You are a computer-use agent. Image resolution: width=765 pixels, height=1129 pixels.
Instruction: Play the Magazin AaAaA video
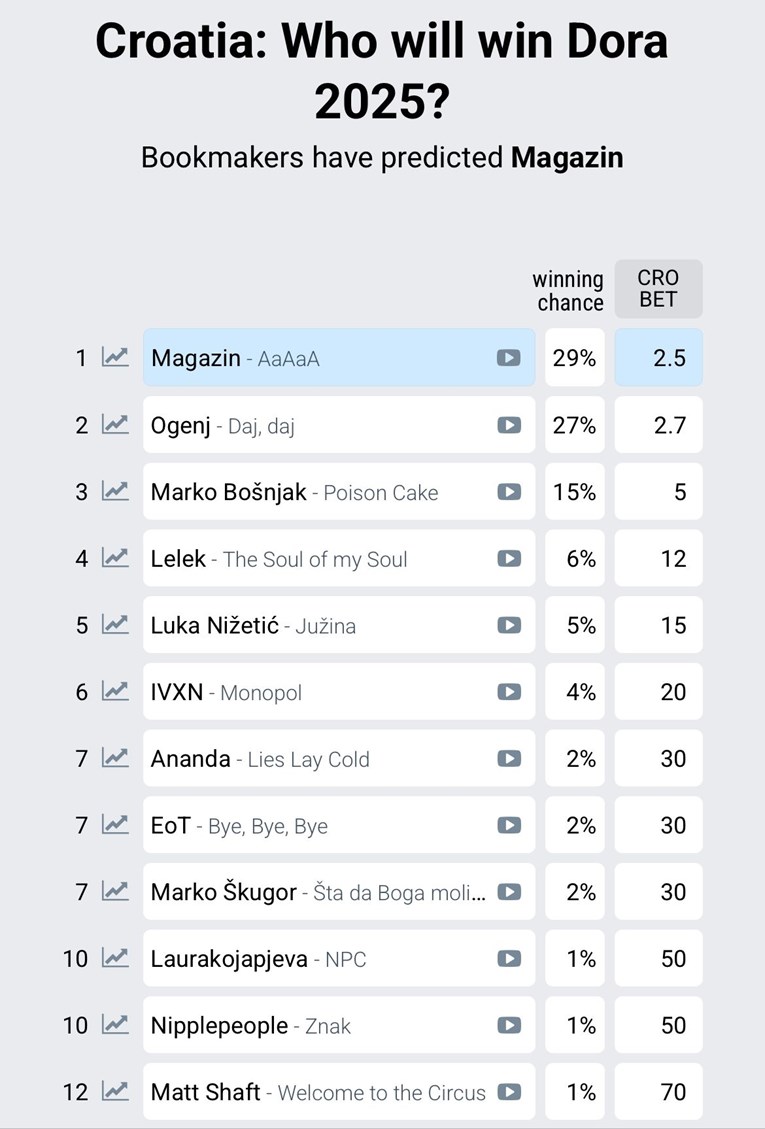(508, 358)
